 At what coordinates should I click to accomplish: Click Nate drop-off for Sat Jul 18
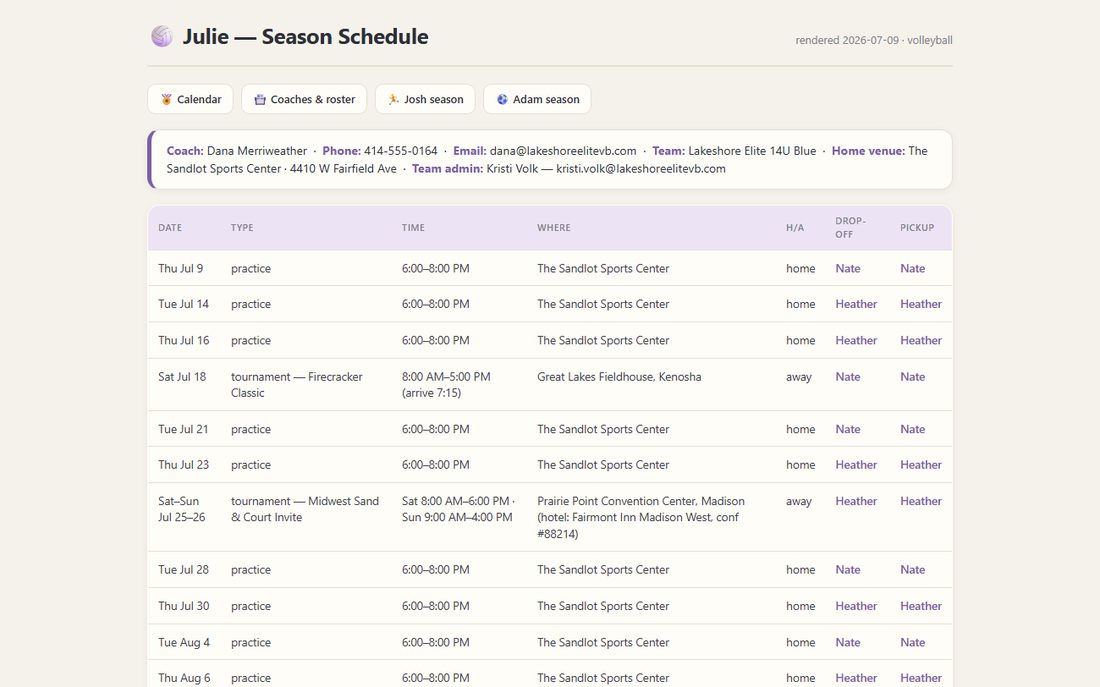point(847,377)
